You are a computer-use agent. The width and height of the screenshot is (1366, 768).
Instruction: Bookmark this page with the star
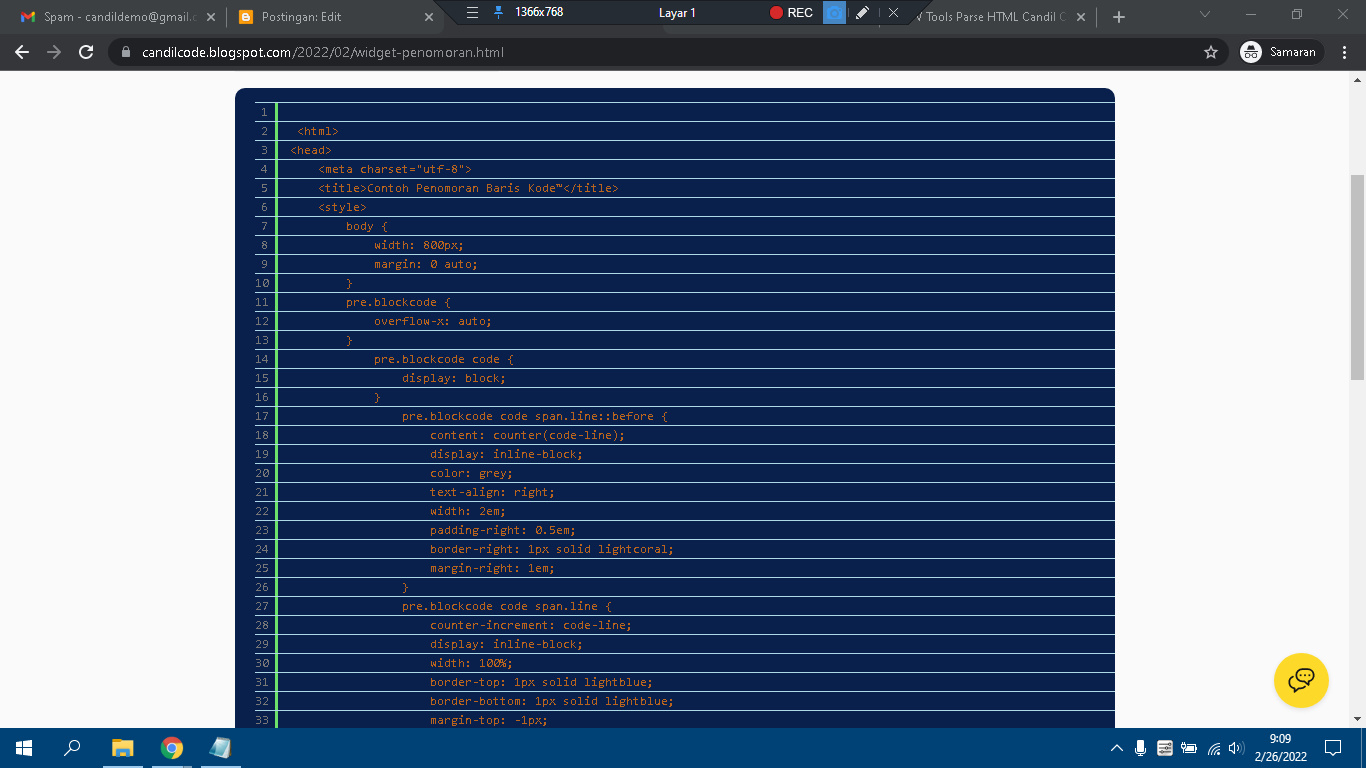[1211, 52]
